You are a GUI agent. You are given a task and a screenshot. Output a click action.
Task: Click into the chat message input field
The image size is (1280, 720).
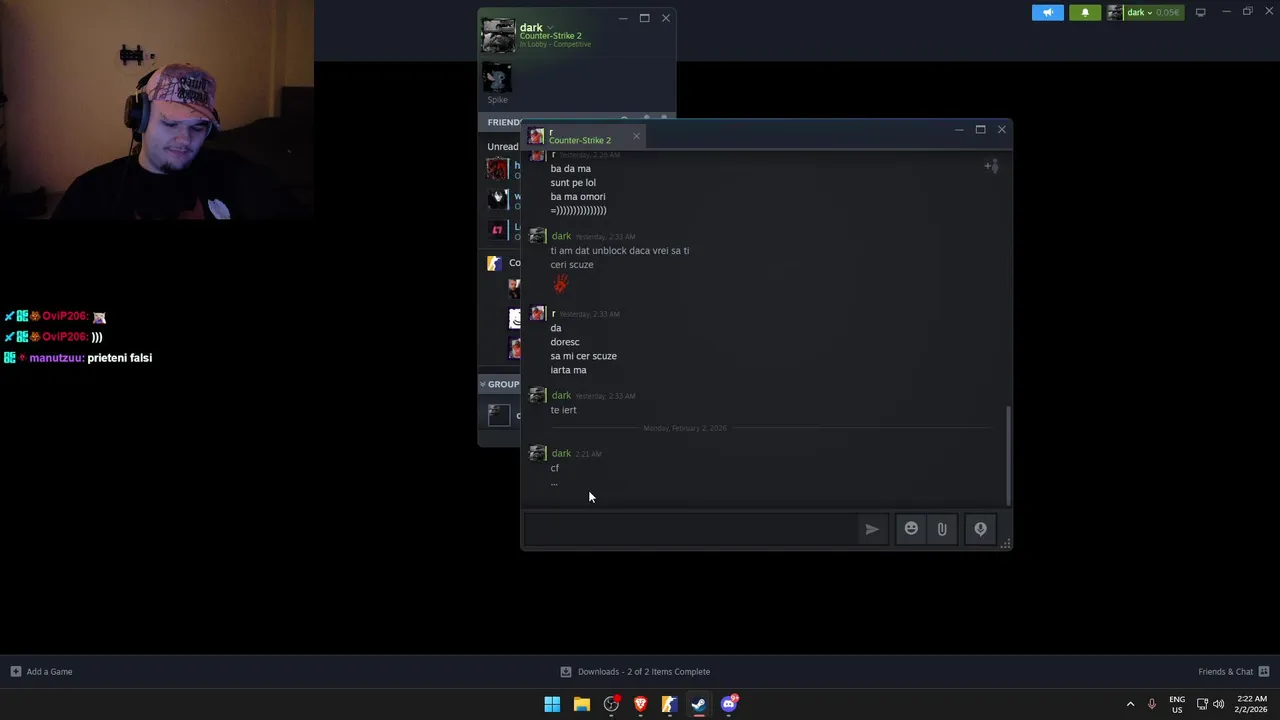click(x=690, y=529)
